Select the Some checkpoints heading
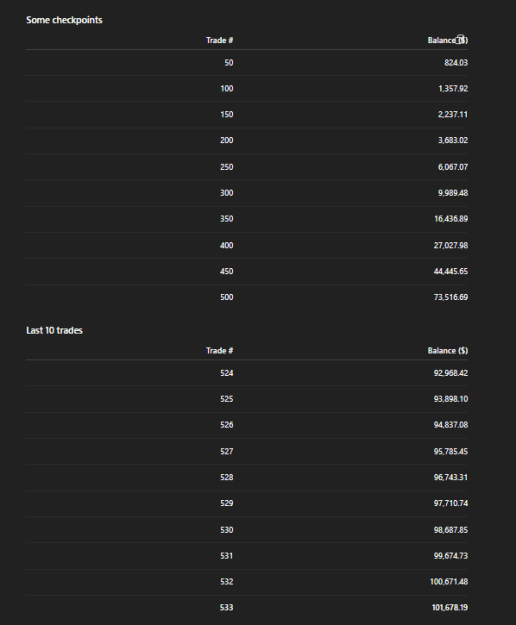Image resolution: width=516 pixels, height=625 pixels. click(64, 20)
